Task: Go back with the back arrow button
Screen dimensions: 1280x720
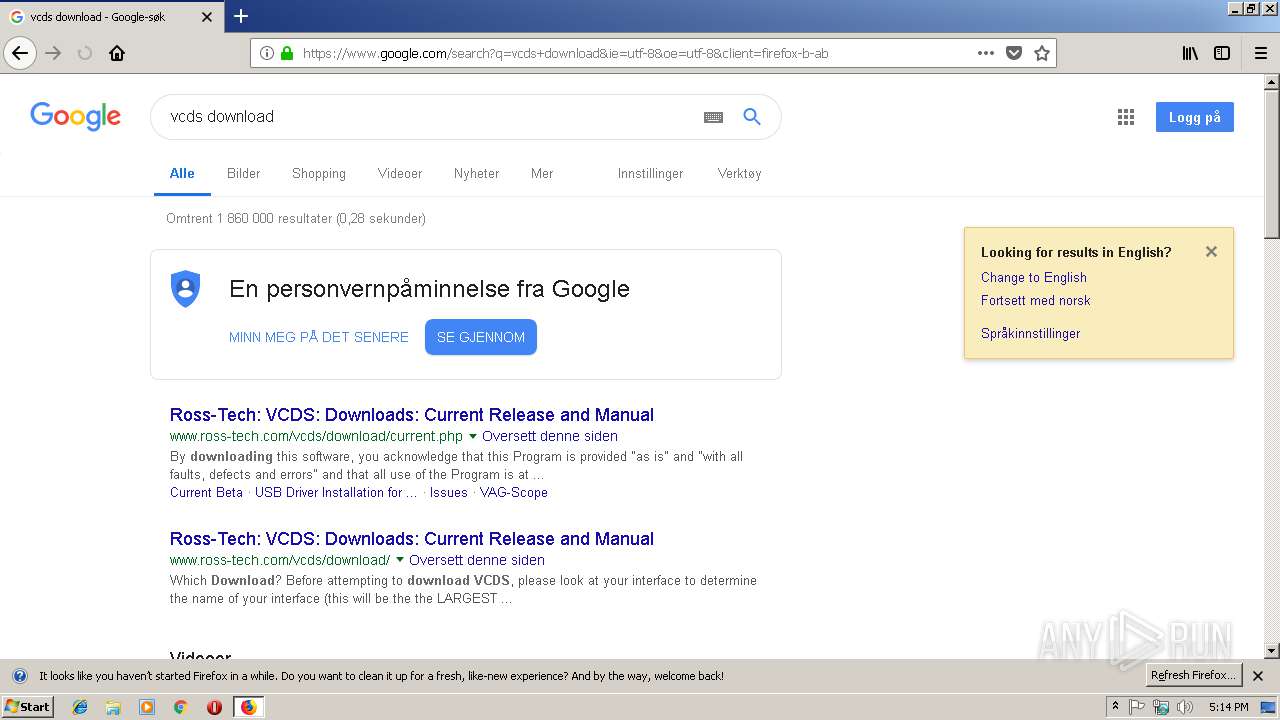Action: (x=20, y=53)
